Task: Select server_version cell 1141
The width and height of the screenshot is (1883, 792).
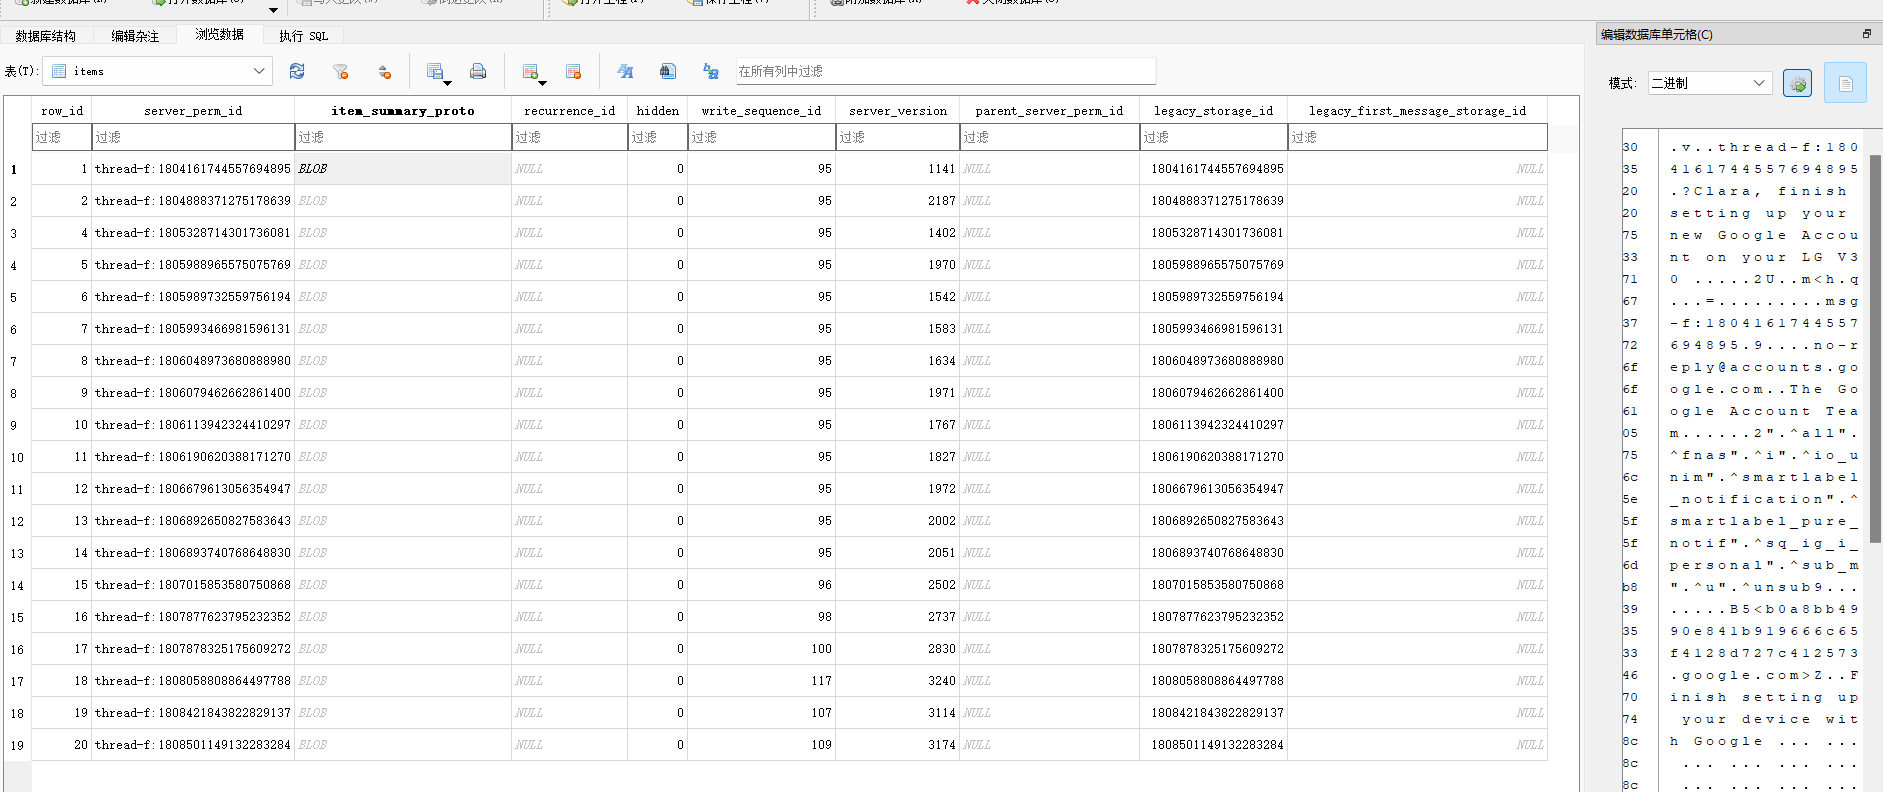Action: pyautogui.click(x=898, y=169)
